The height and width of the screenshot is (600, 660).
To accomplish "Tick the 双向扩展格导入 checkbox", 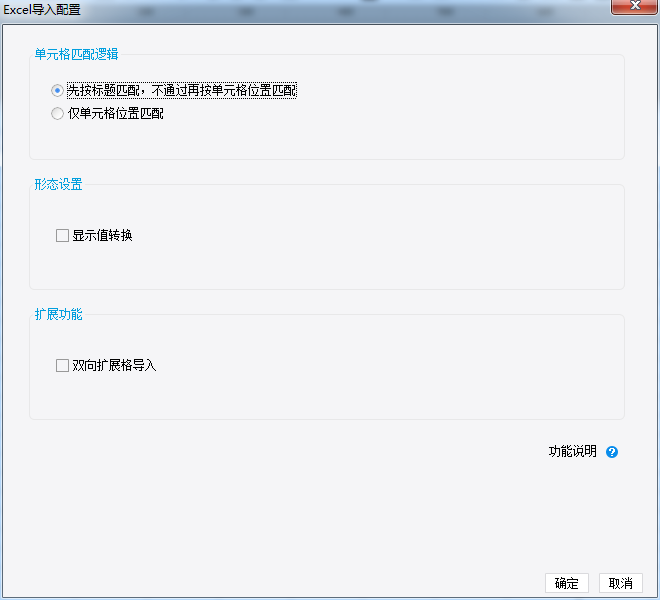I will (62, 365).
